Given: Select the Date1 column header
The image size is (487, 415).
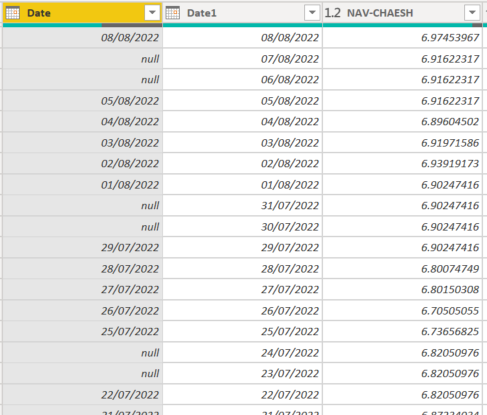Looking at the screenshot, I should [242, 13].
